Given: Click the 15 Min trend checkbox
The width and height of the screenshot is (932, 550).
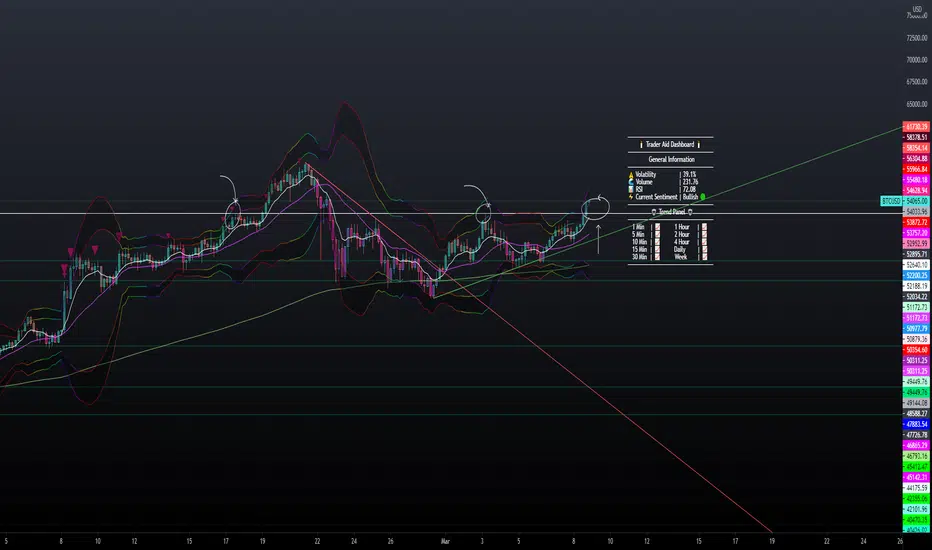Looking at the screenshot, I should [657, 249].
